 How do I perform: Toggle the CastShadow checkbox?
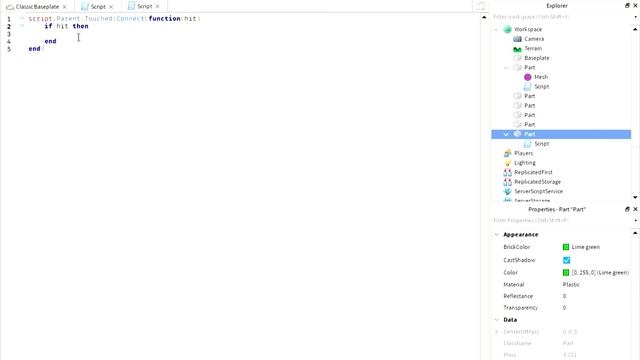(x=566, y=260)
